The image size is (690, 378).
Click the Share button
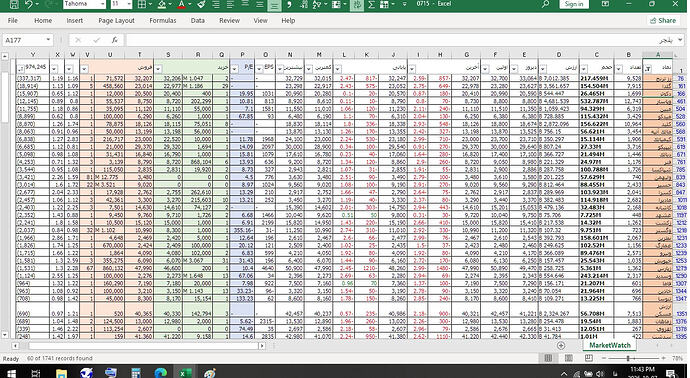pyautogui.click(x=663, y=21)
